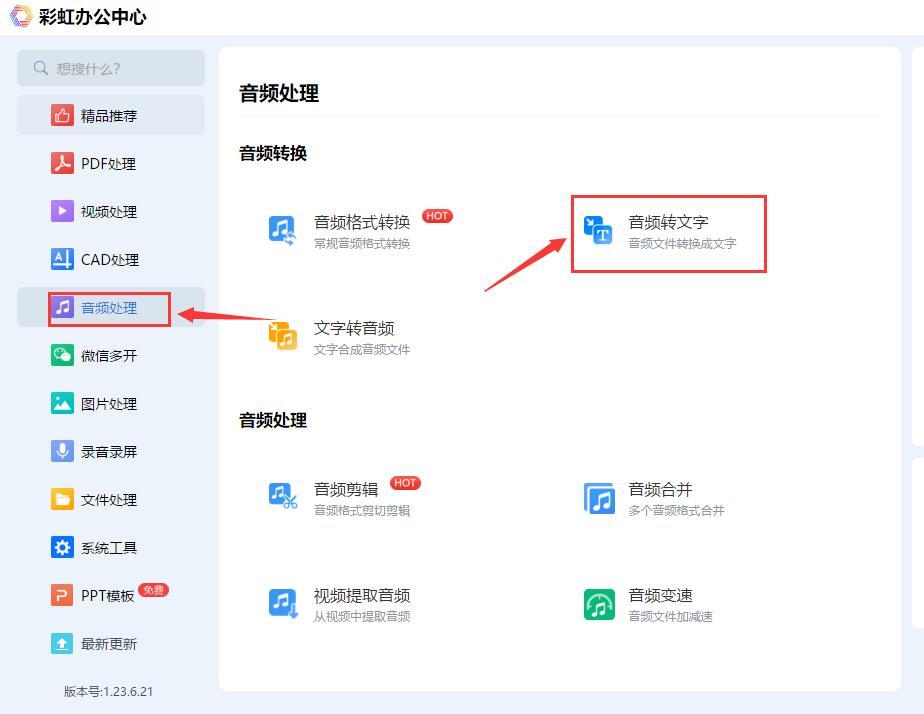924x714 pixels.
Task: Click the 系统工具 gear icon
Action: (x=62, y=547)
